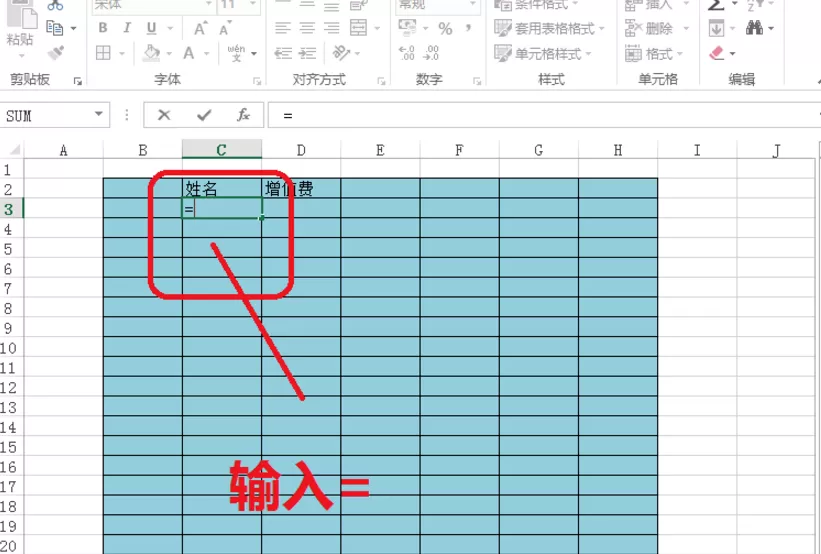Image resolution: width=821 pixels, height=554 pixels.
Task: Toggle italic formatting
Action: pyautogui.click(x=127, y=28)
